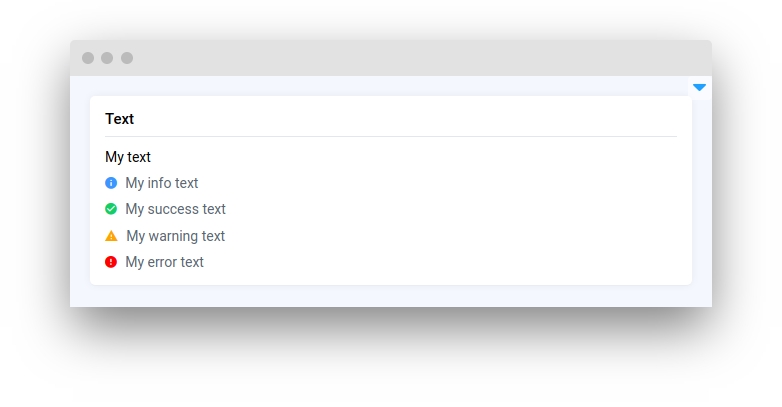
Task: Click the bold "Text" card heading
Action: click(x=120, y=119)
